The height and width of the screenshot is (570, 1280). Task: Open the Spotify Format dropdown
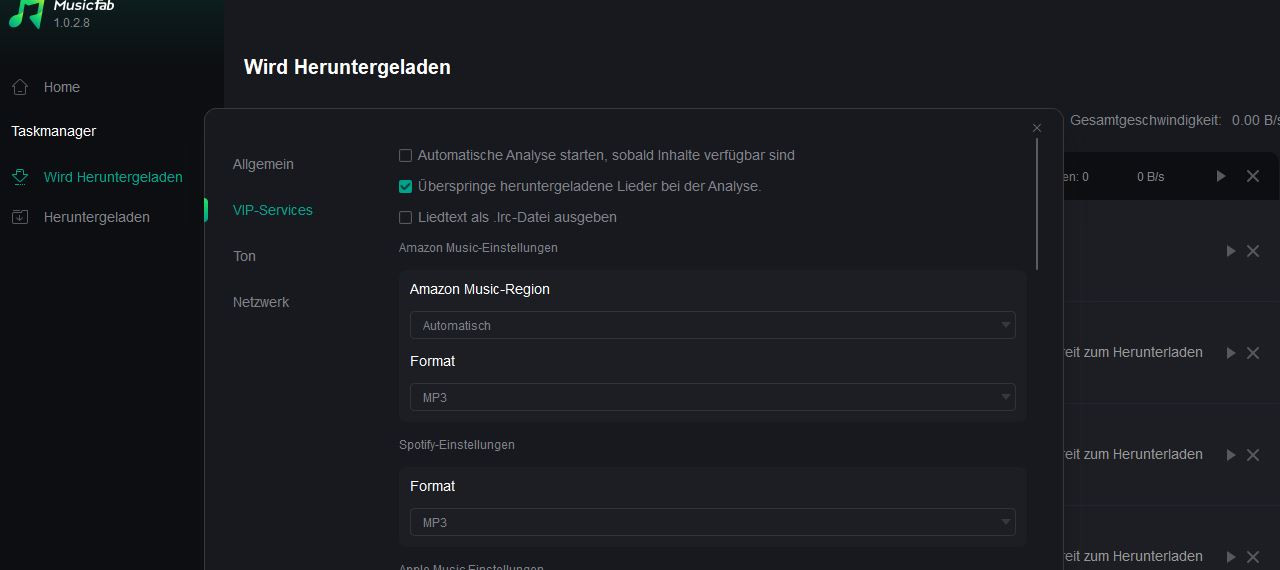[x=712, y=522]
